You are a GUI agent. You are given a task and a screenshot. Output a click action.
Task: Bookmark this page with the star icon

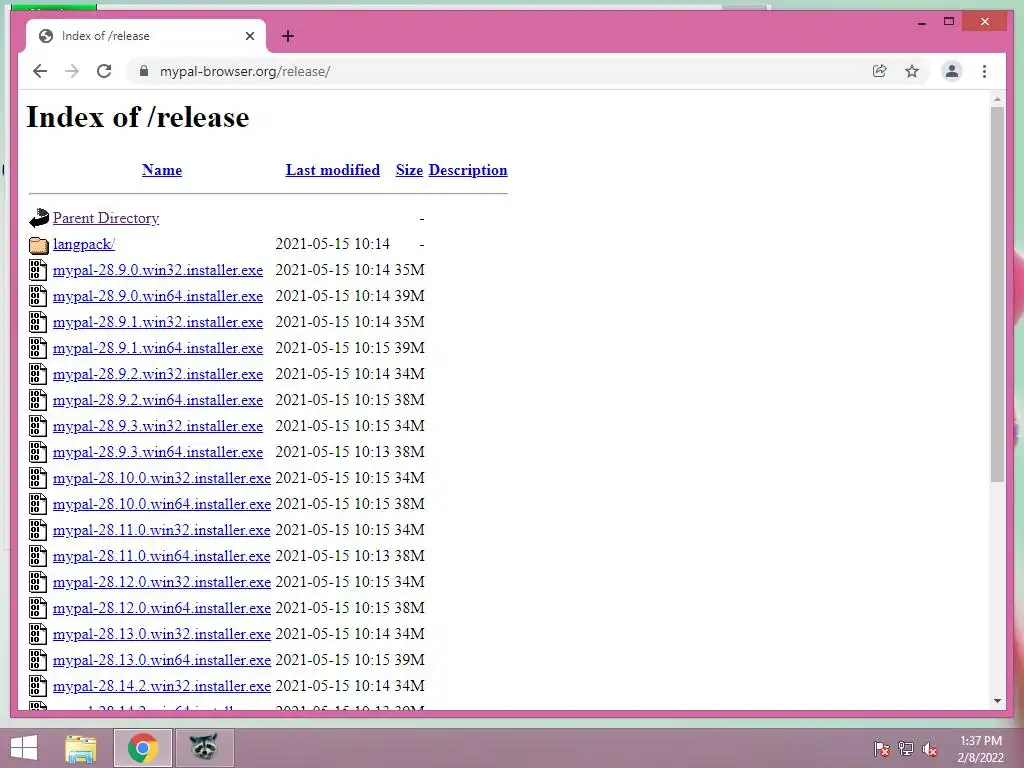pos(912,71)
